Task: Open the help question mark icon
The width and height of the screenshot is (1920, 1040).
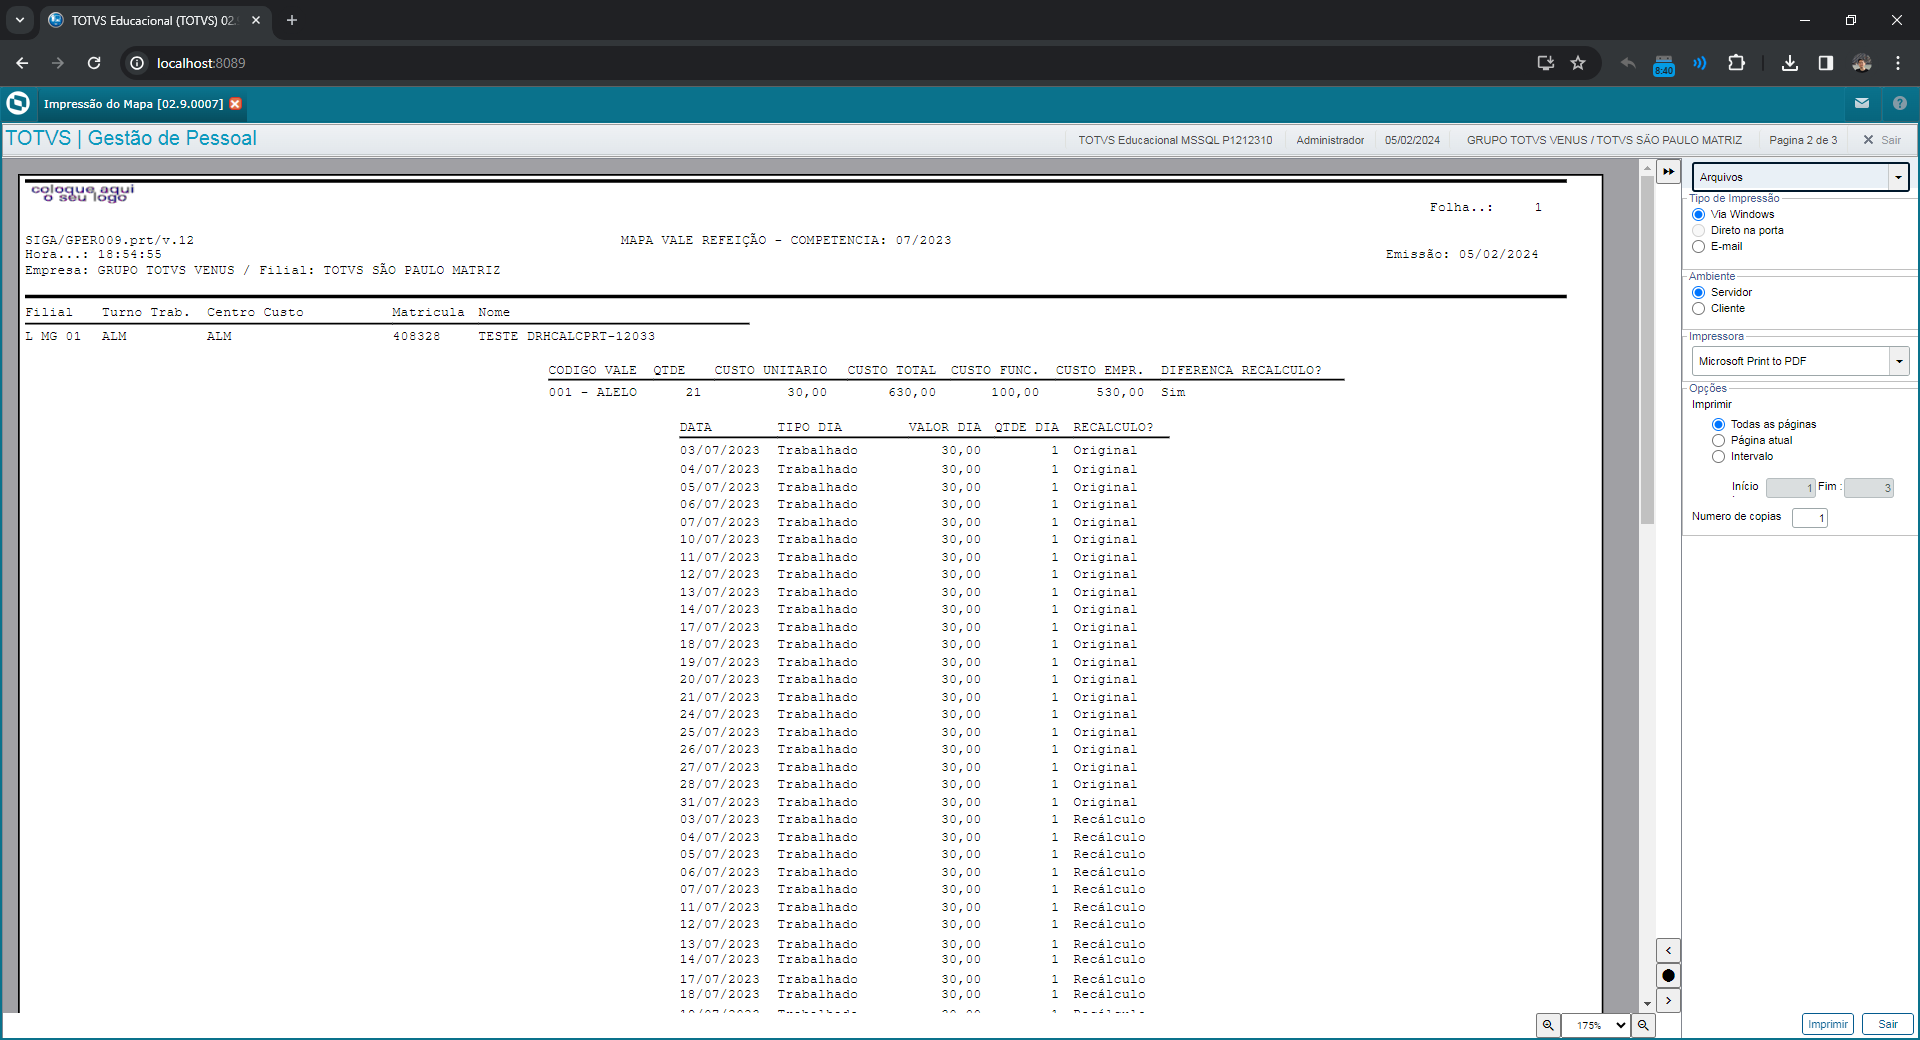Action: coord(1900,103)
